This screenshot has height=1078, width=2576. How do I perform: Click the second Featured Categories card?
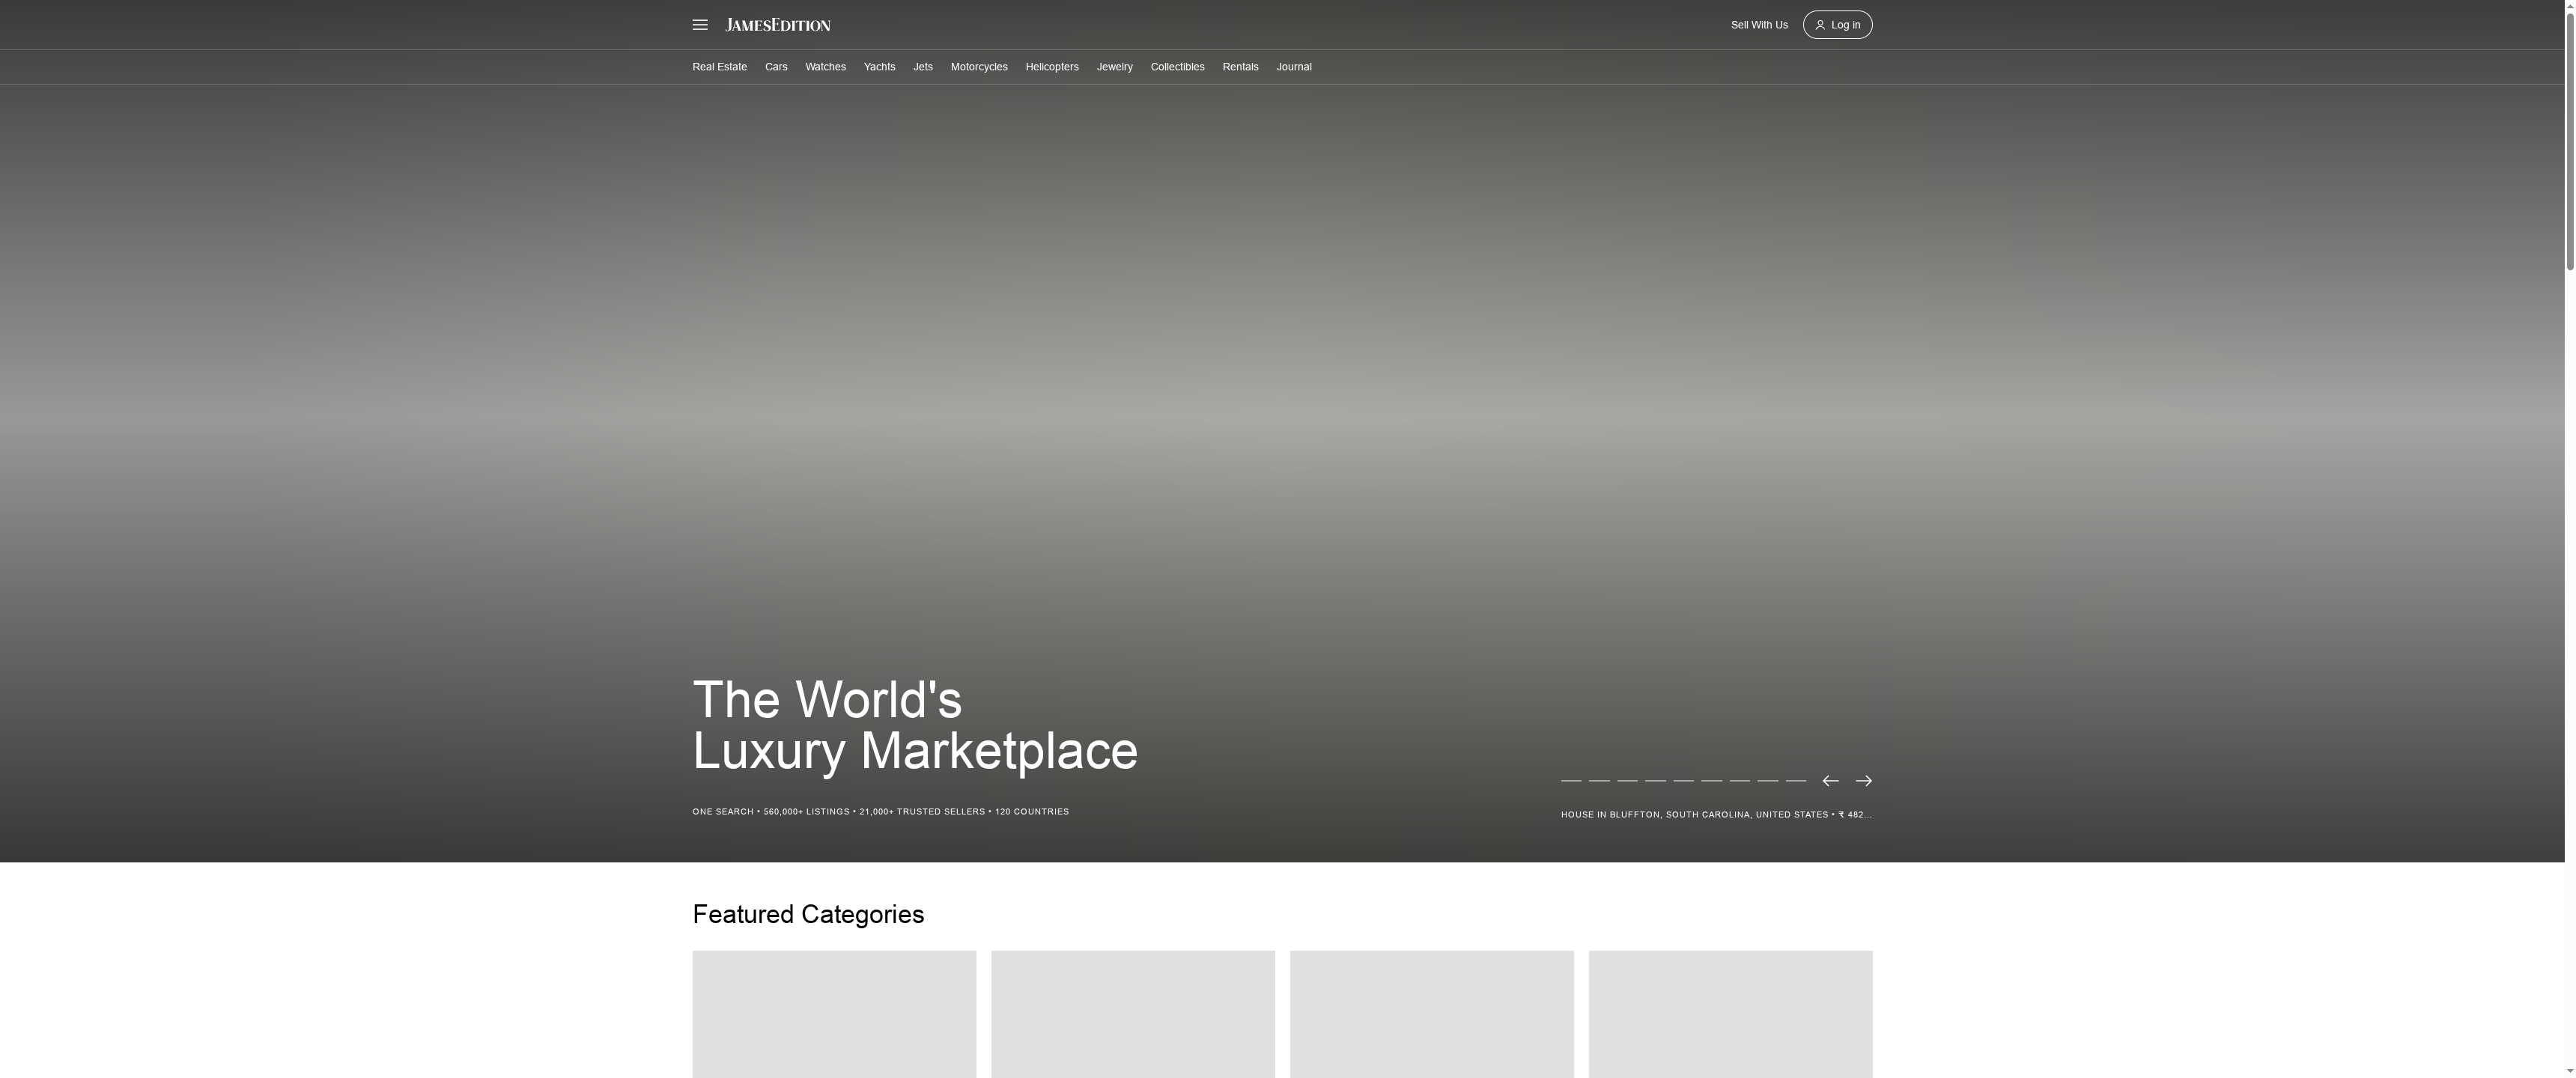pos(1133,1014)
